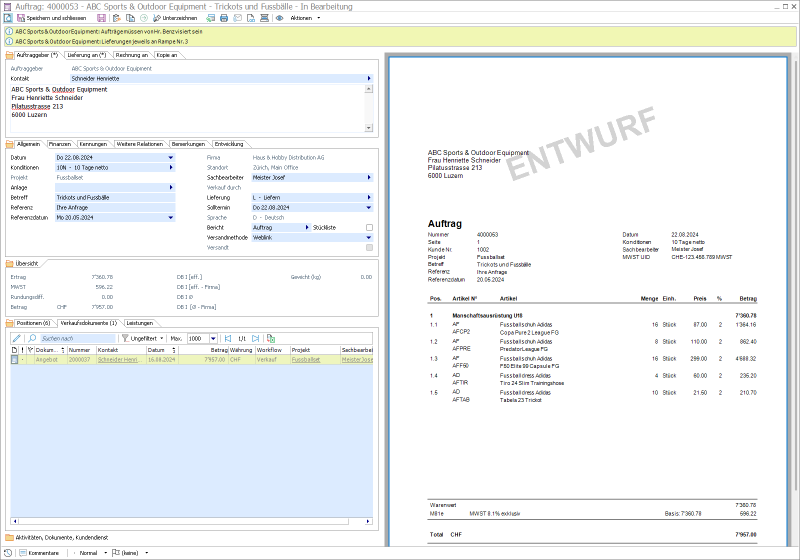Screen dimensions: 800x560
Task: Click the right arrow of the table's horizontal scrollbar
Action: pos(368,521)
